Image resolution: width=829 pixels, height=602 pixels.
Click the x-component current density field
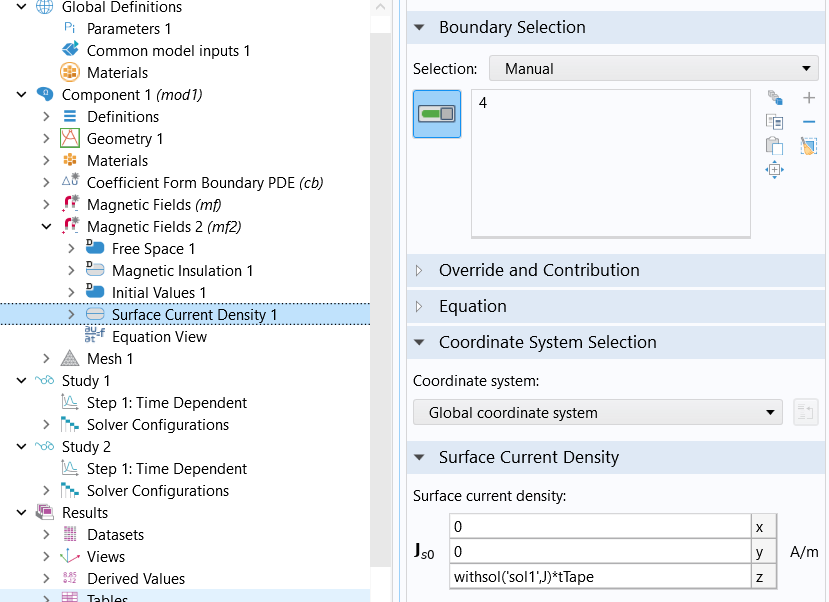pos(600,526)
